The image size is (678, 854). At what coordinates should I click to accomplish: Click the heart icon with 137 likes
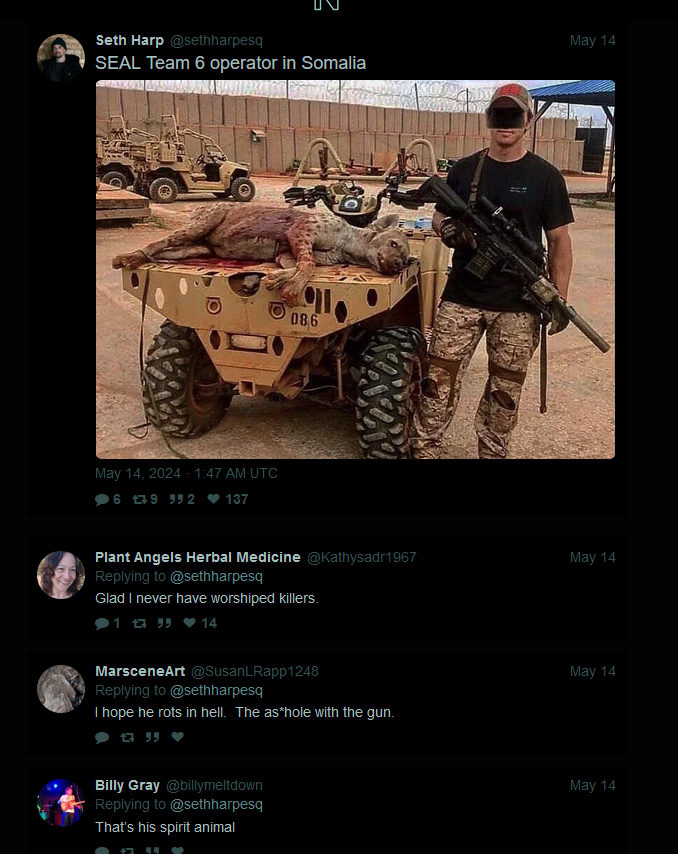213,499
